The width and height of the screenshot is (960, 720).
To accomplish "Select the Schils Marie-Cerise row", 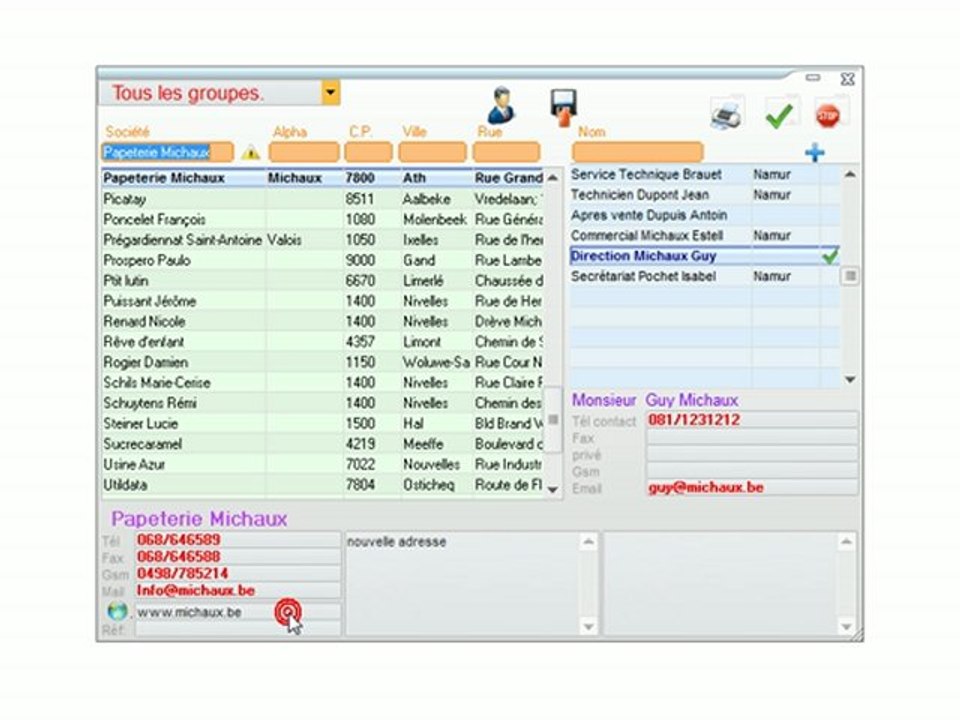I will point(323,383).
